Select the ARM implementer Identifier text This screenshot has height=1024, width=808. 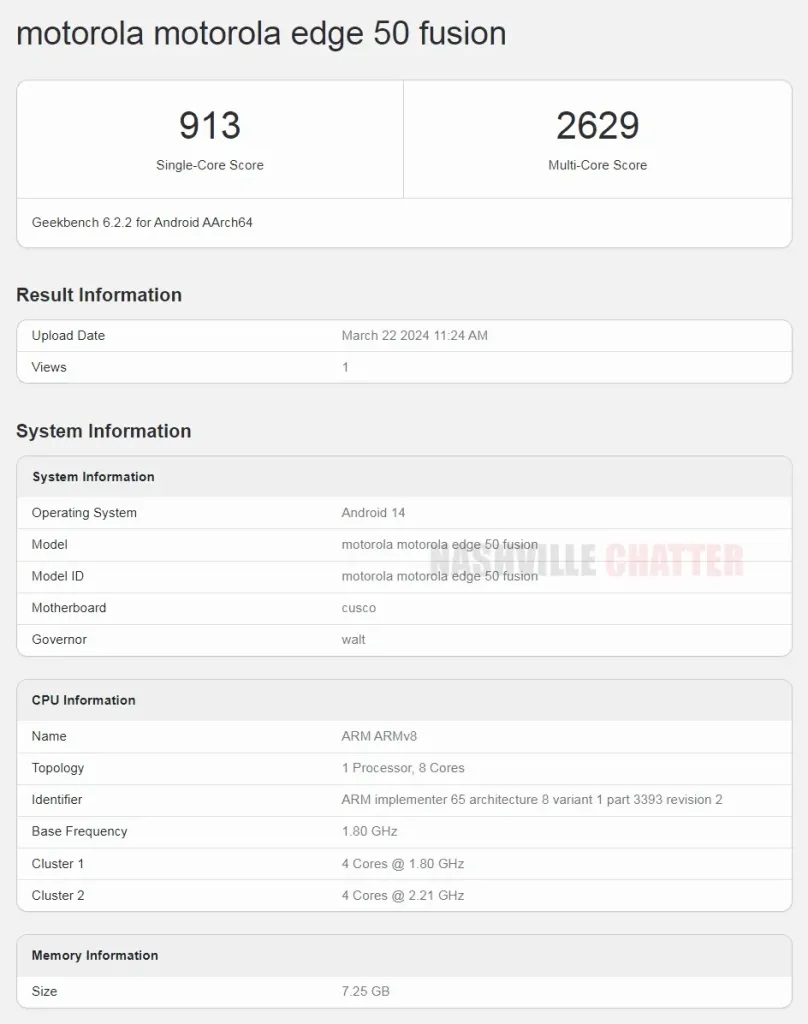pos(532,799)
